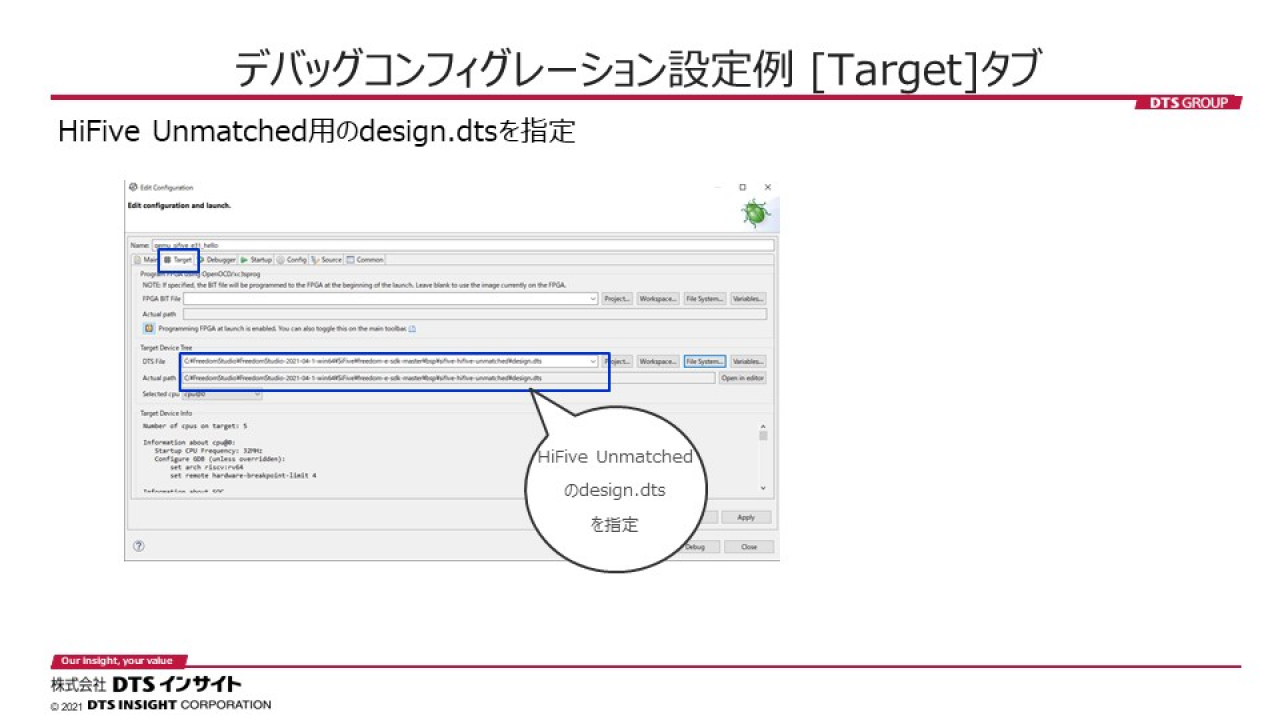1280x720 pixels.
Task: Click the Target Device Info scrollbar thumb
Action: [x=762, y=436]
